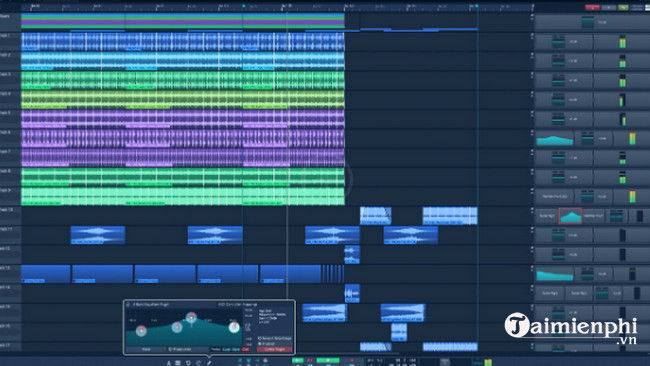Image resolution: width=650 pixels, height=366 pixels.
Task: Select first audio clip on Track 11
Action: [98, 235]
